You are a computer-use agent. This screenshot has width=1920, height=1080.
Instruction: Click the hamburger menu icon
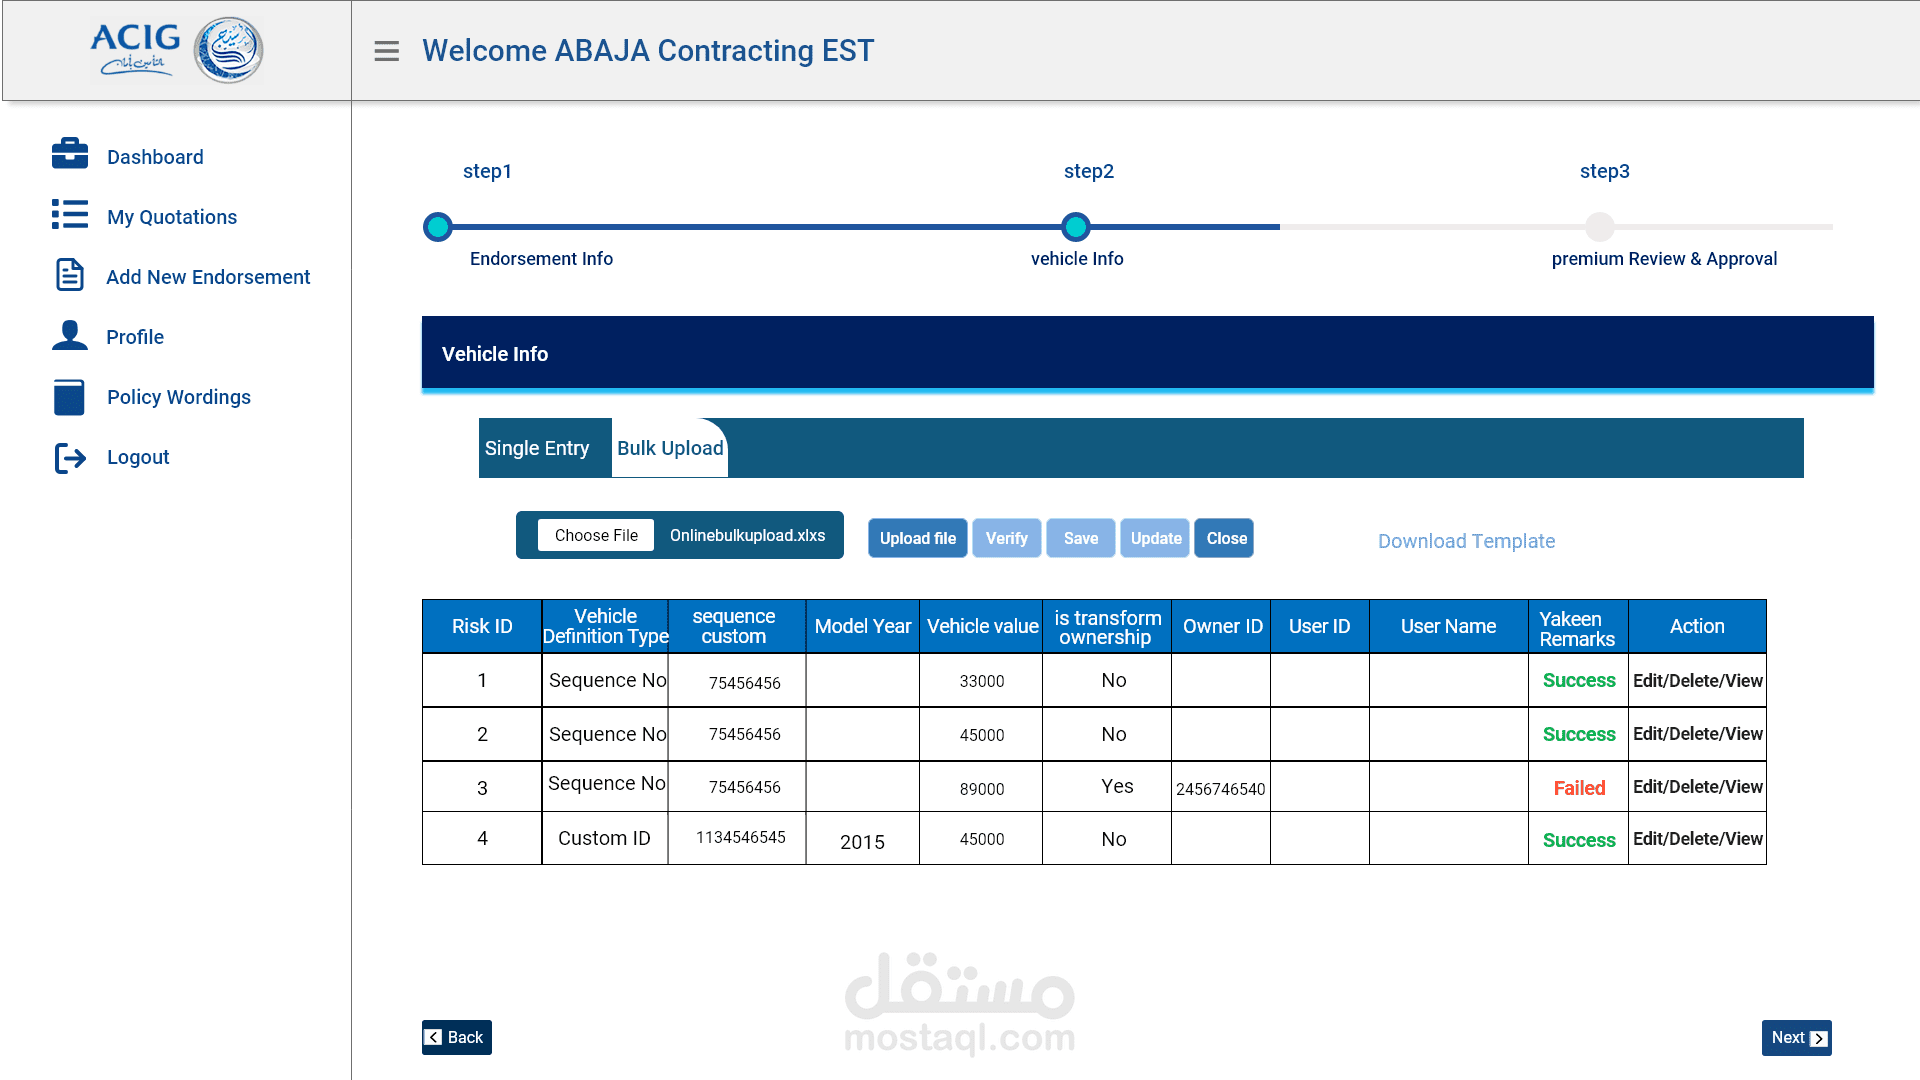coord(386,51)
